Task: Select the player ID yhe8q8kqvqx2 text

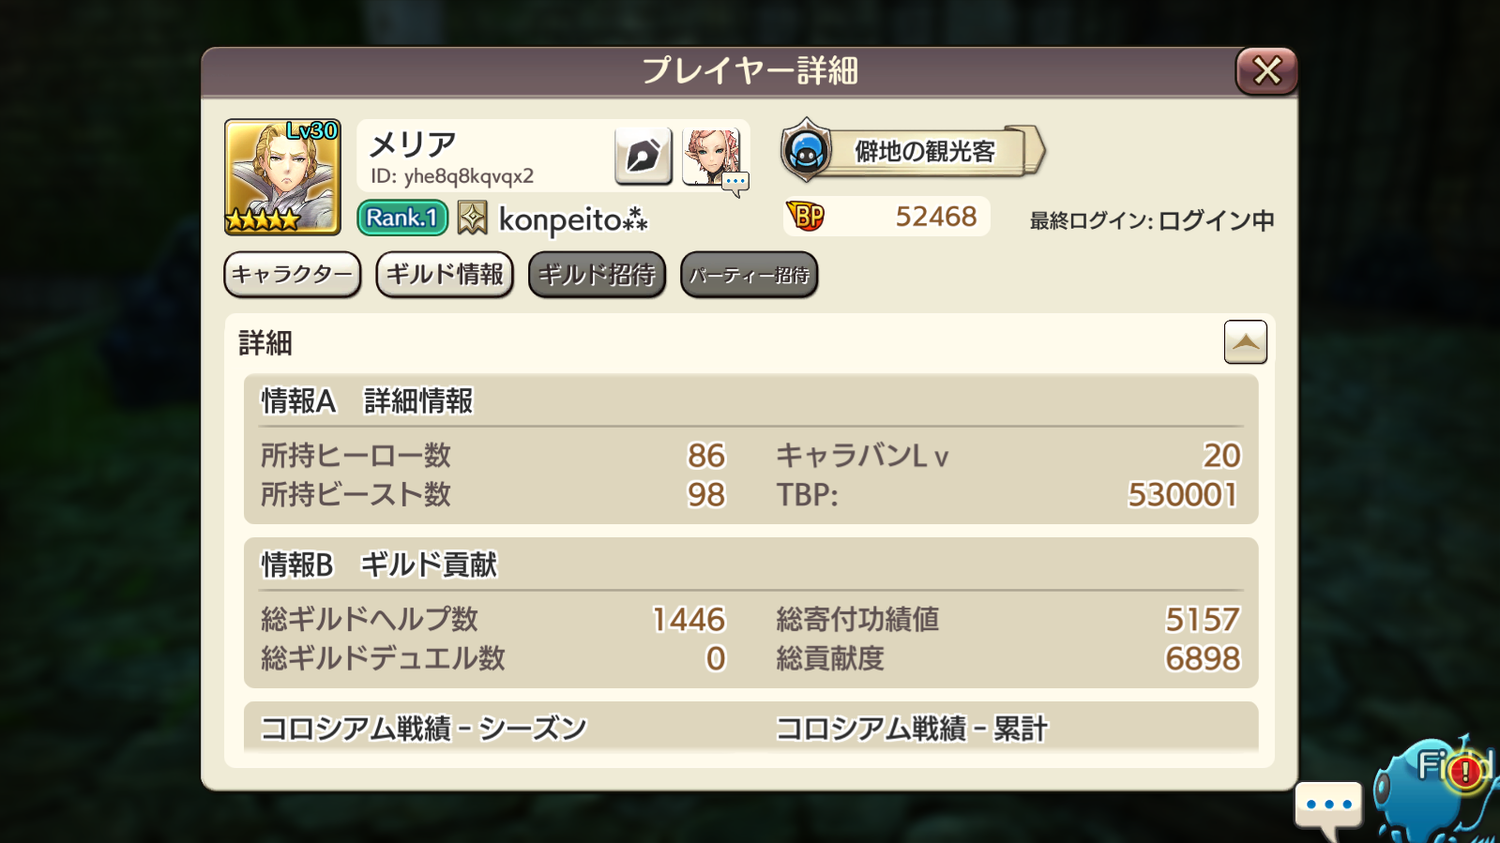Action: click(452, 176)
